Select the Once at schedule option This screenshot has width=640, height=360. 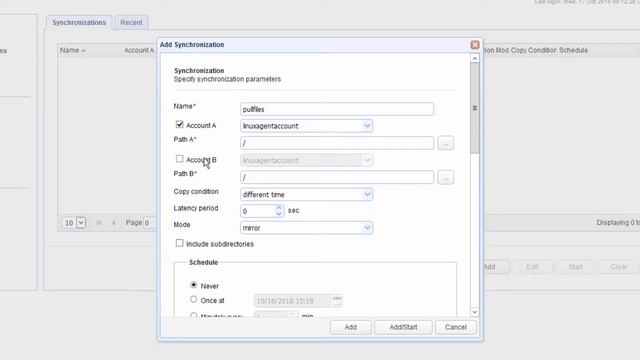(x=193, y=299)
